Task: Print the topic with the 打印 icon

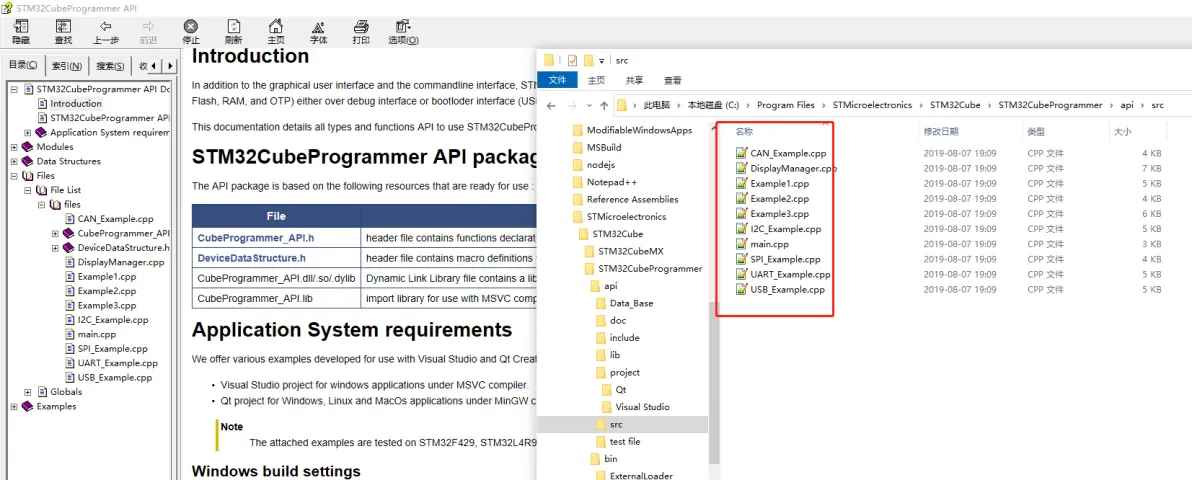Action: coord(361,32)
